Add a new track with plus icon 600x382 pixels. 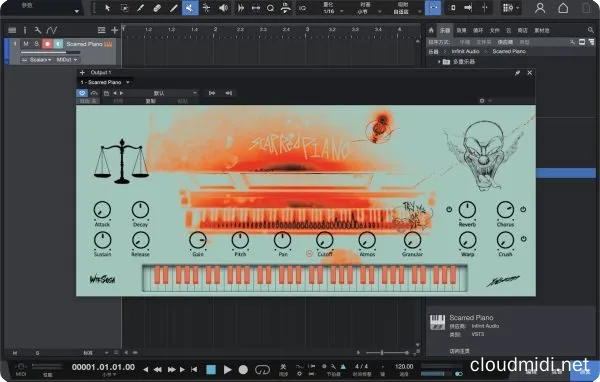[x=114, y=30]
